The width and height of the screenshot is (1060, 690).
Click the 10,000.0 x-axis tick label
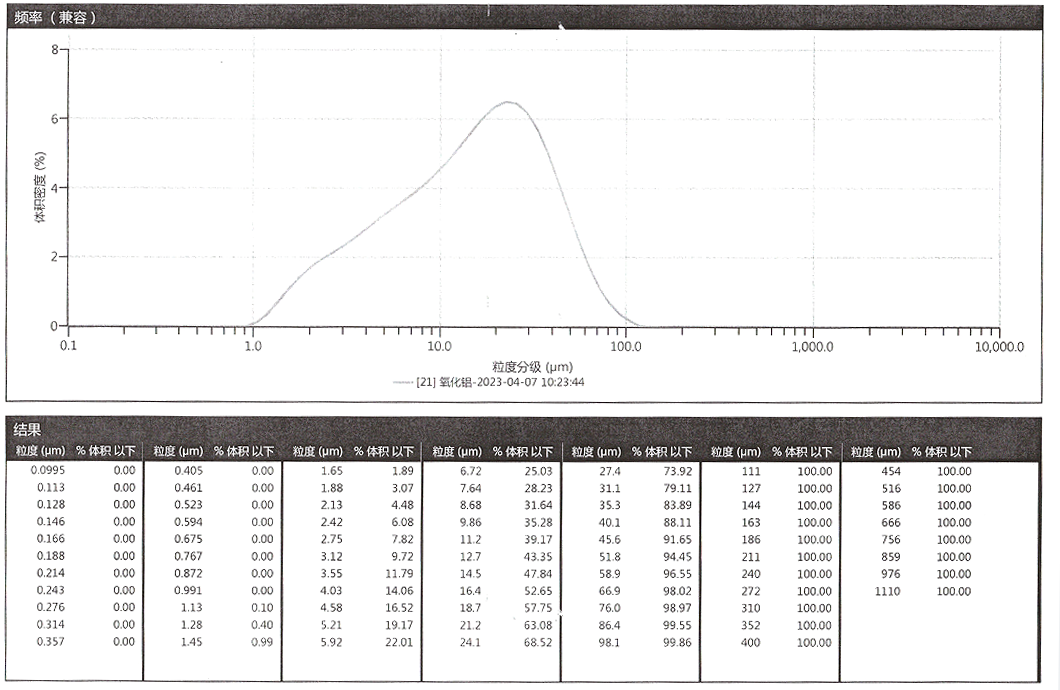(x=998, y=346)
